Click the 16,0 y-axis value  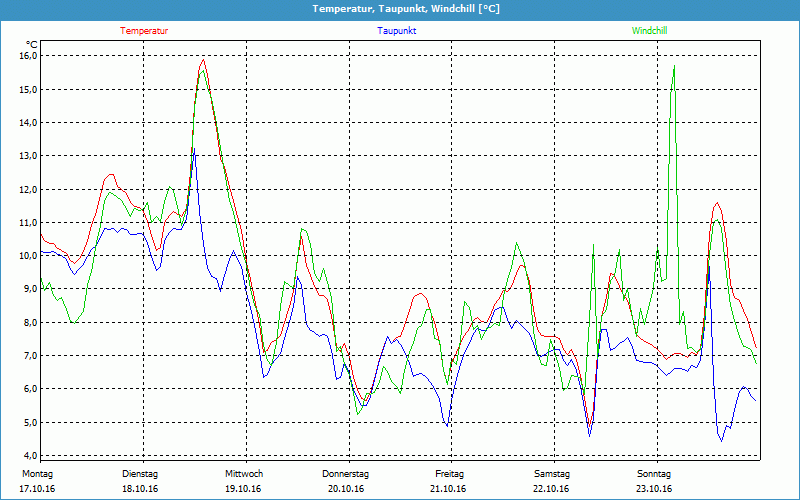[29, 56]
